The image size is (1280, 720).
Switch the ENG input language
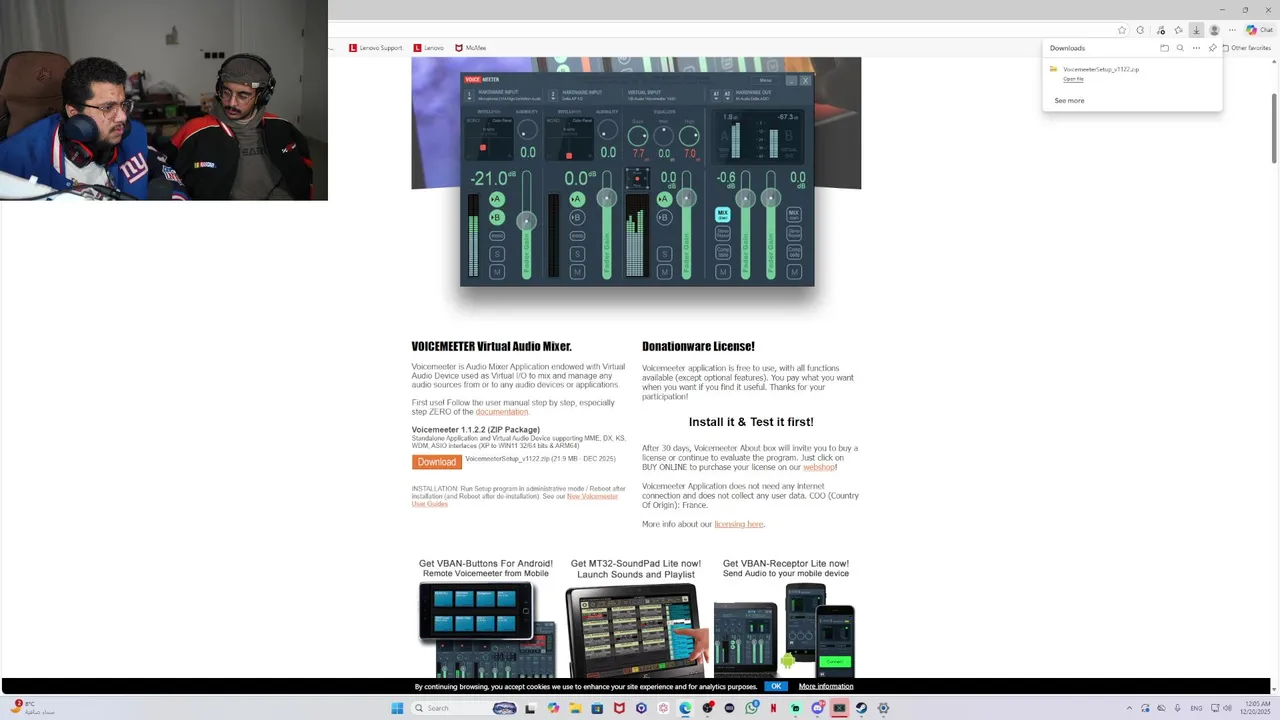tap(1196, 708)
